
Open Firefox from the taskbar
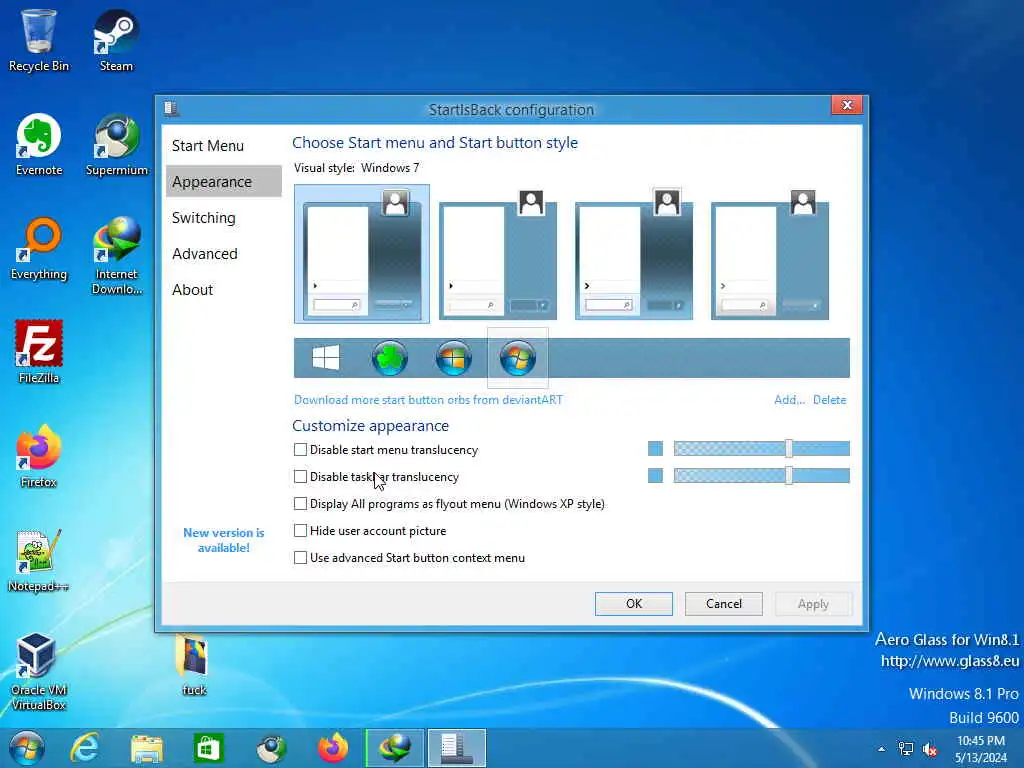[333, 748]
